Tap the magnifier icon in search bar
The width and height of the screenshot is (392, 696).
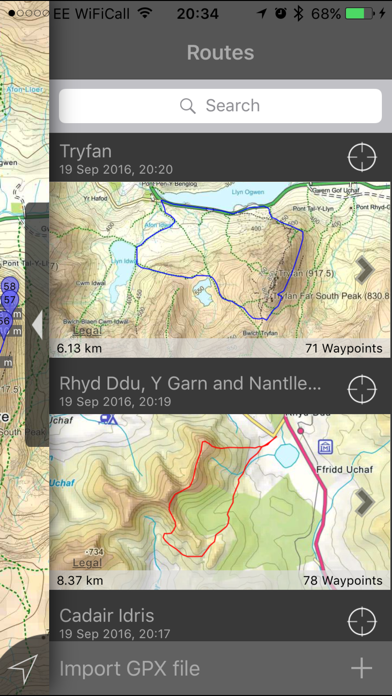tap(187, 106)
